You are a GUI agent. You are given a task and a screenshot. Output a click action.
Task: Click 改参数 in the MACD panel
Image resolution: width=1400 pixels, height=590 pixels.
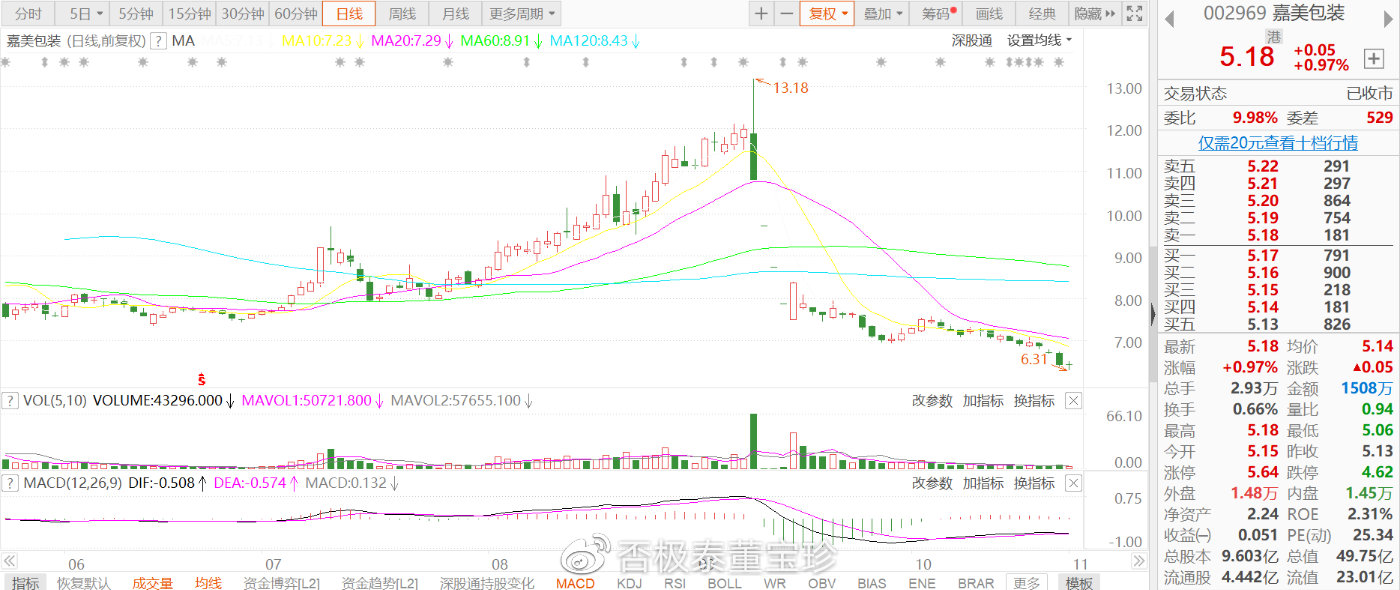click(931, 483)
